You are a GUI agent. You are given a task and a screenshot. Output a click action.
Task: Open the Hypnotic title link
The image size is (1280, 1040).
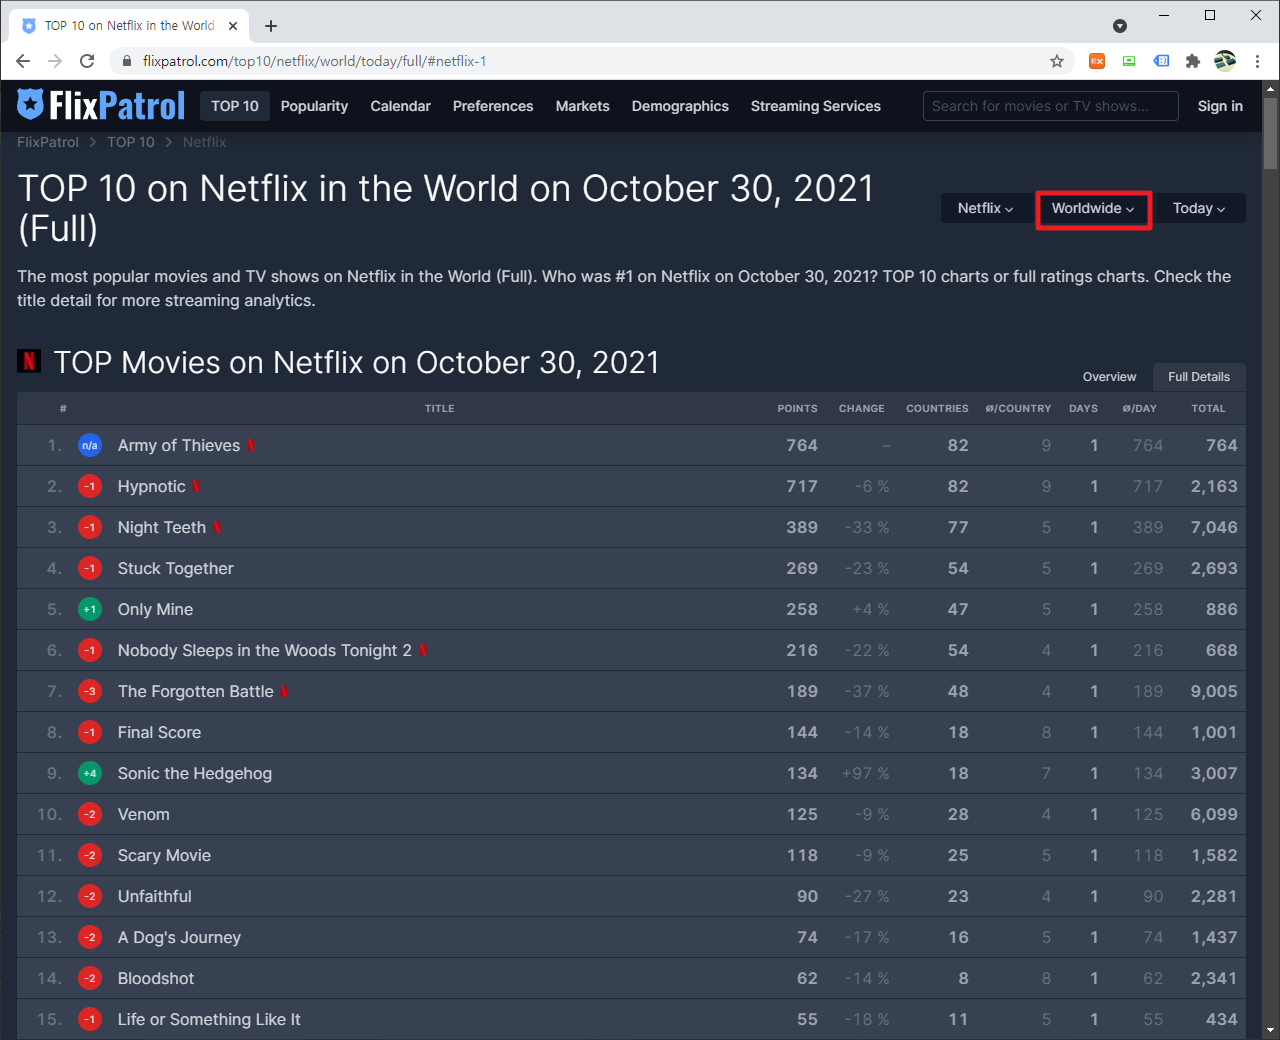point(152,486)
